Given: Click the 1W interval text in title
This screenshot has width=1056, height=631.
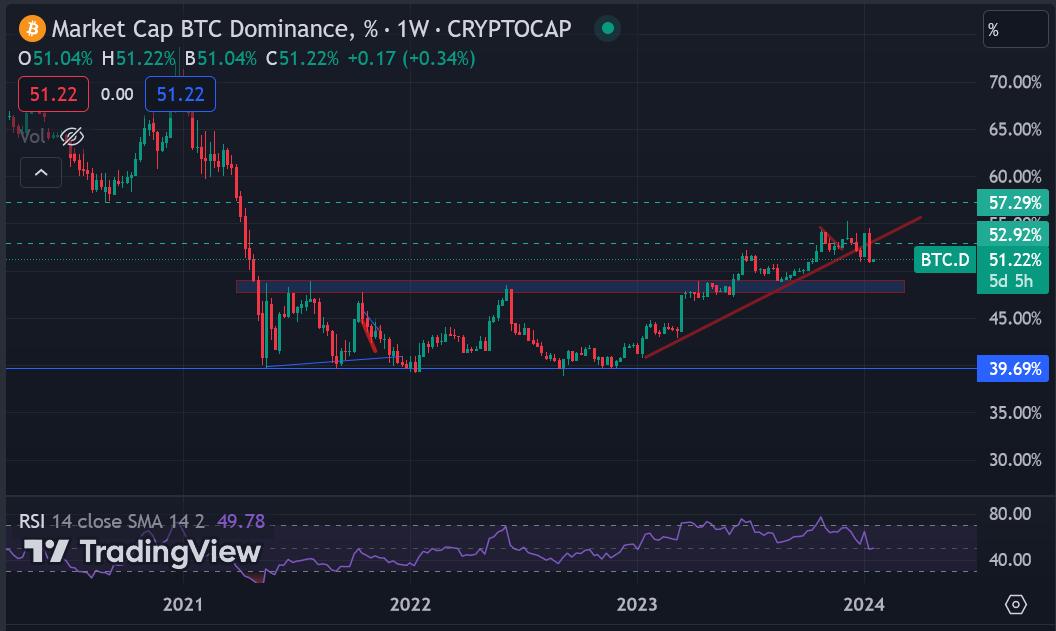Looking at the screenshot, I should pyautogui.click(x=412, y=29).
